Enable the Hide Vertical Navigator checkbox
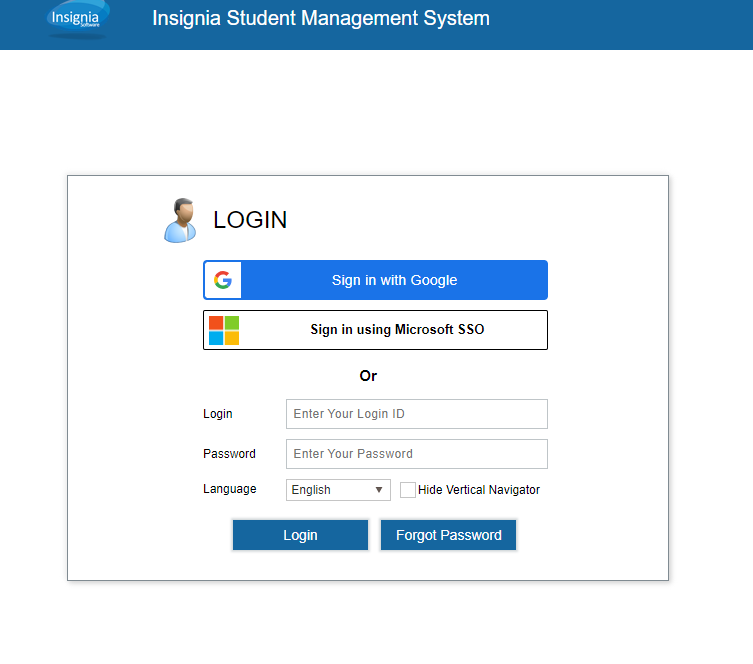The width and height of the screenshot is (753, 664). [408, 490]
